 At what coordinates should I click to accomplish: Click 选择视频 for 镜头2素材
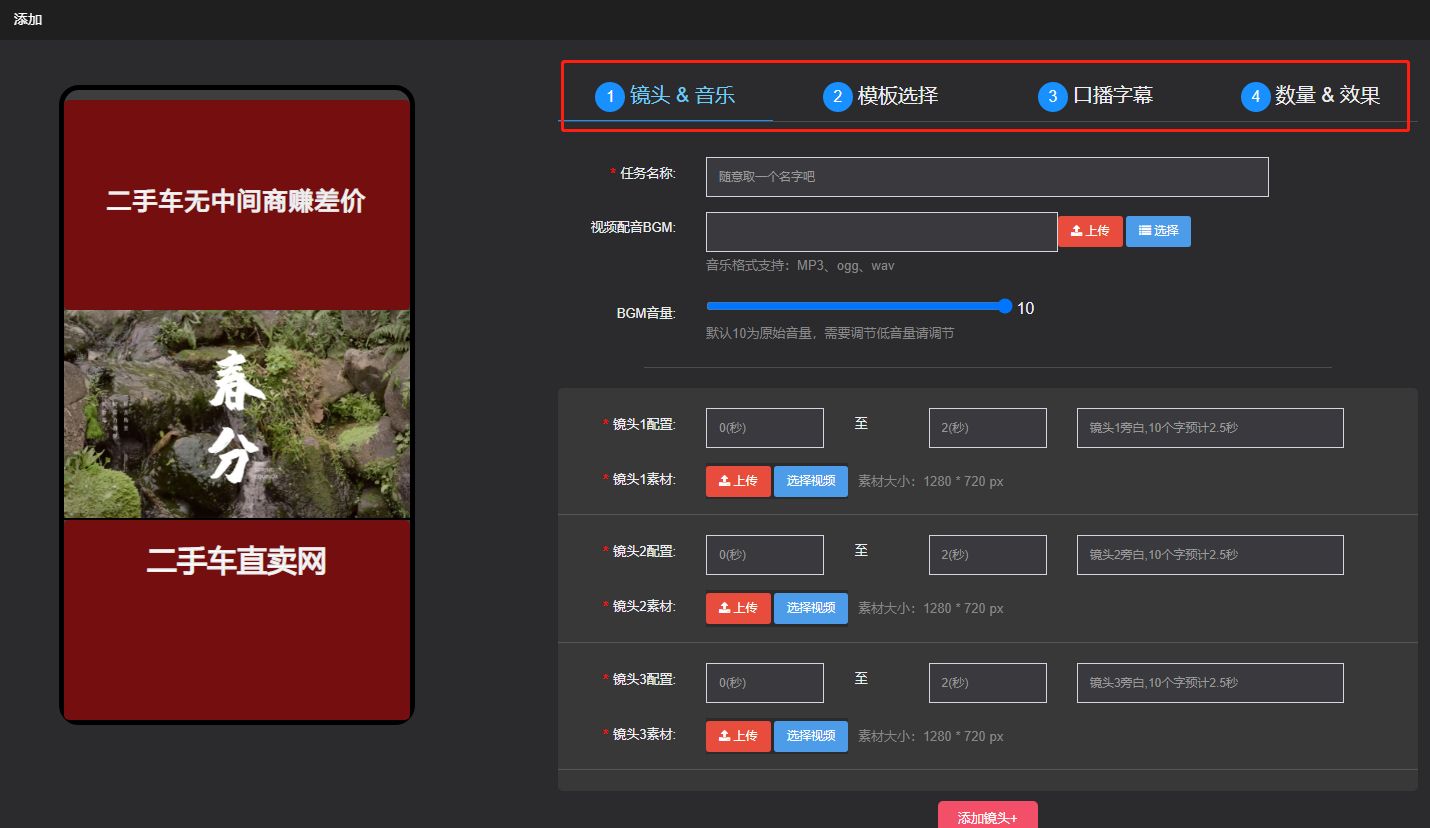tap(810, 608)
